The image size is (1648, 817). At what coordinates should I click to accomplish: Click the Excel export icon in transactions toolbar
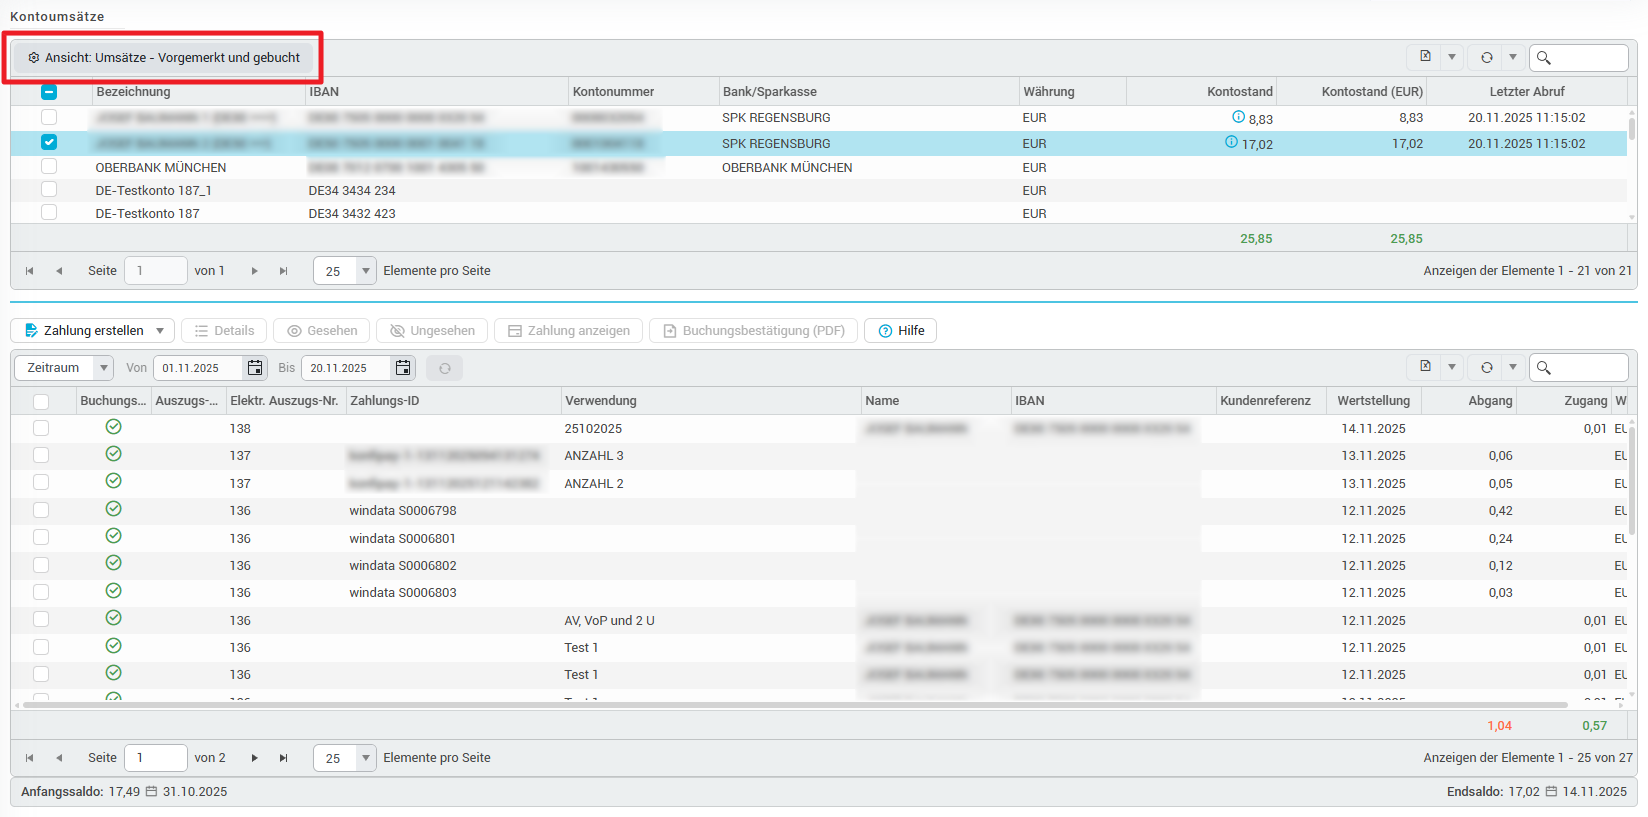click(x=1425, y=367)
